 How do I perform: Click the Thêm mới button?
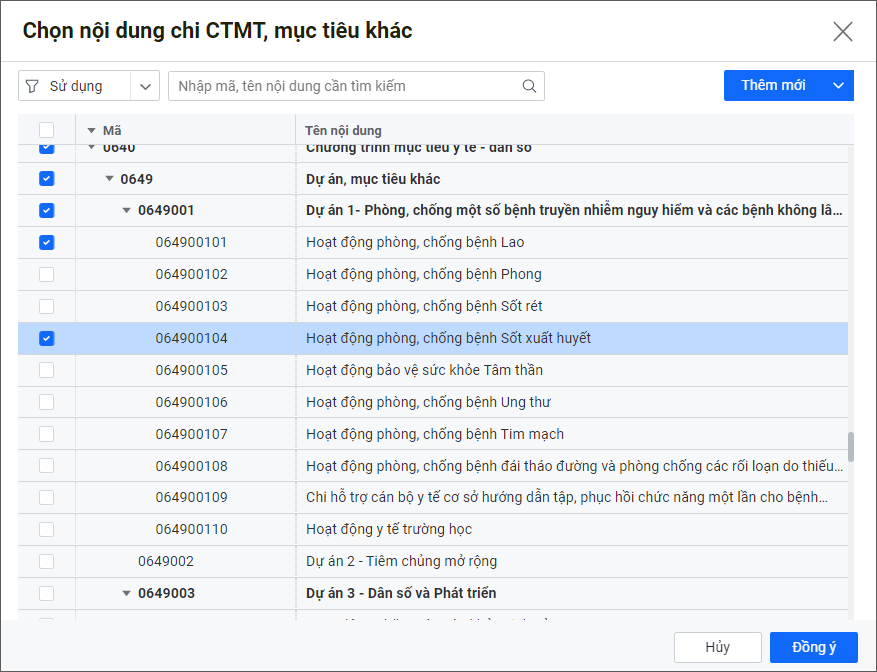point(773,86)
